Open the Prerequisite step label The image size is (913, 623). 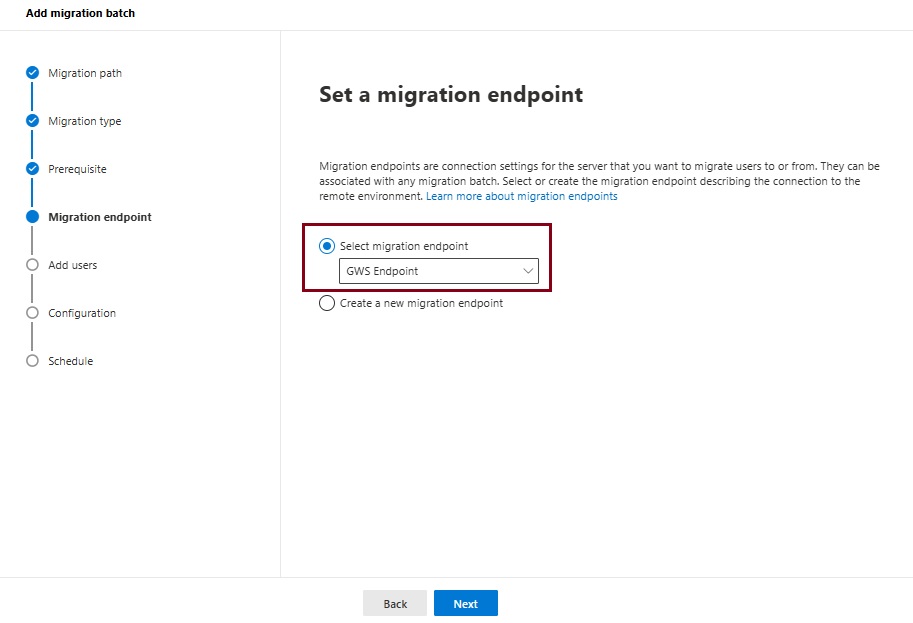77,169
